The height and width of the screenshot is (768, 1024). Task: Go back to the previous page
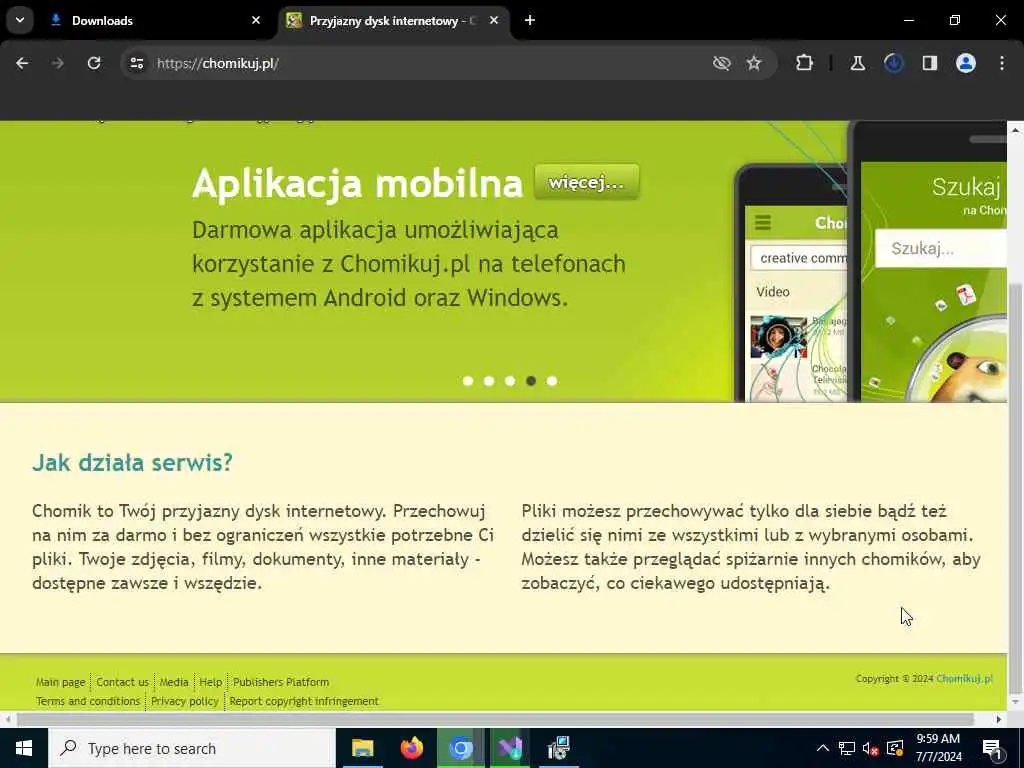[x=22, y=63]
